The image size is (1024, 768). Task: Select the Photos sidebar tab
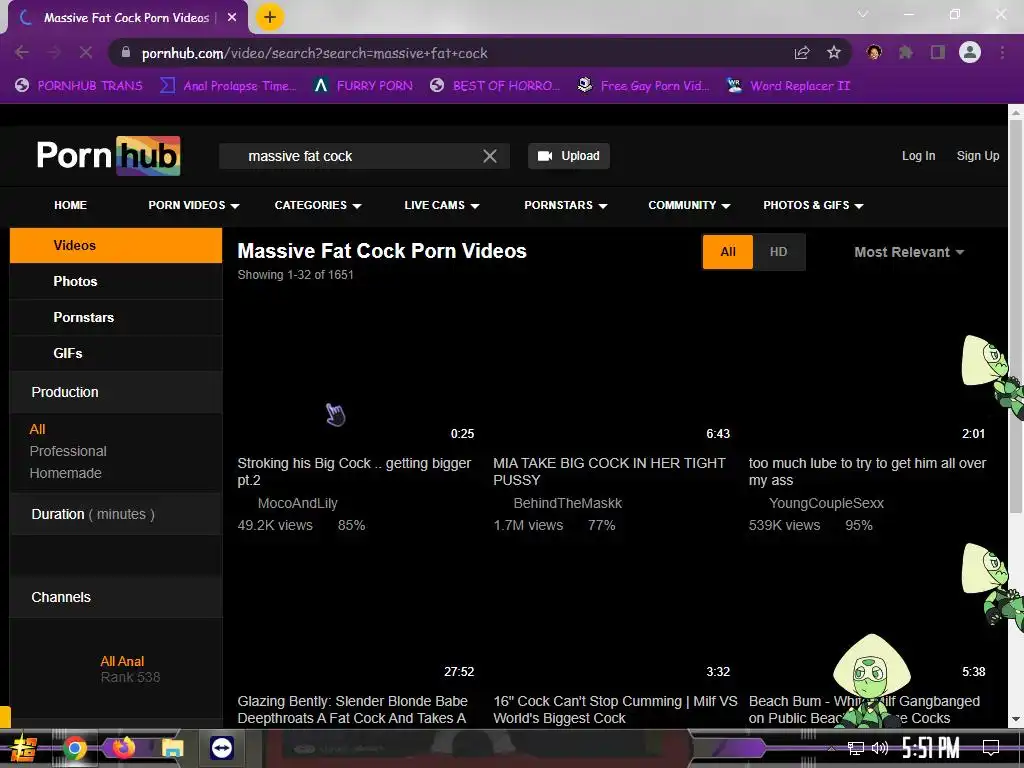click(116, 281)
